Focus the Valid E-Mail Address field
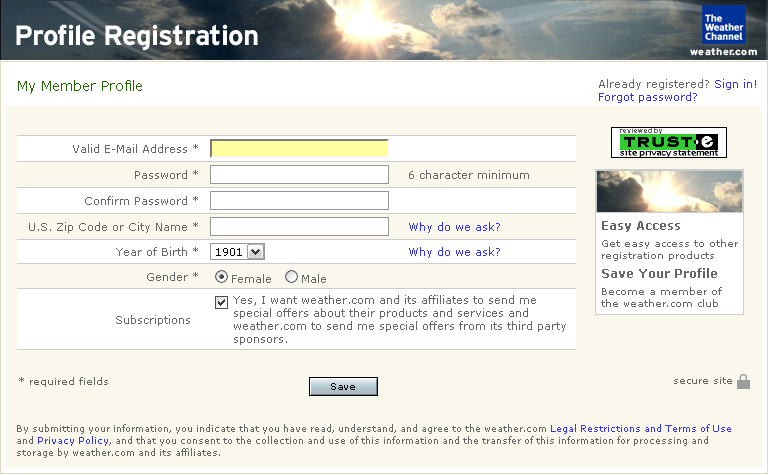This screenshot has height=475, width=768. 299,149
